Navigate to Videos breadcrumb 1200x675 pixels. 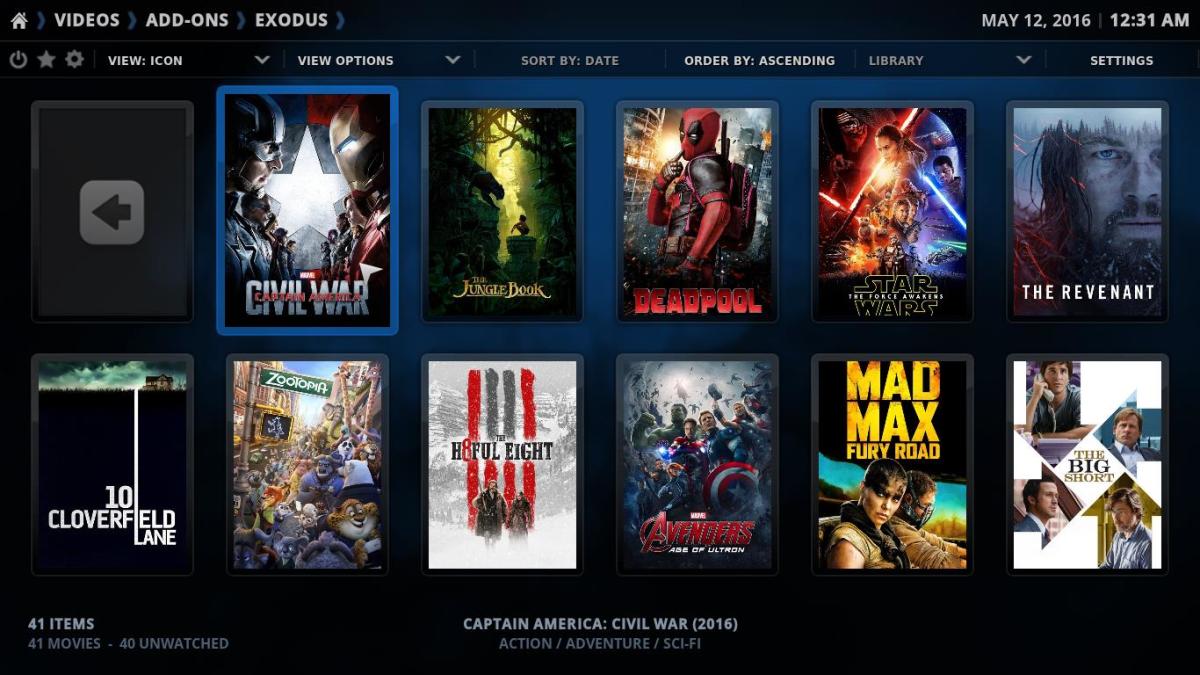coord(87,20)
